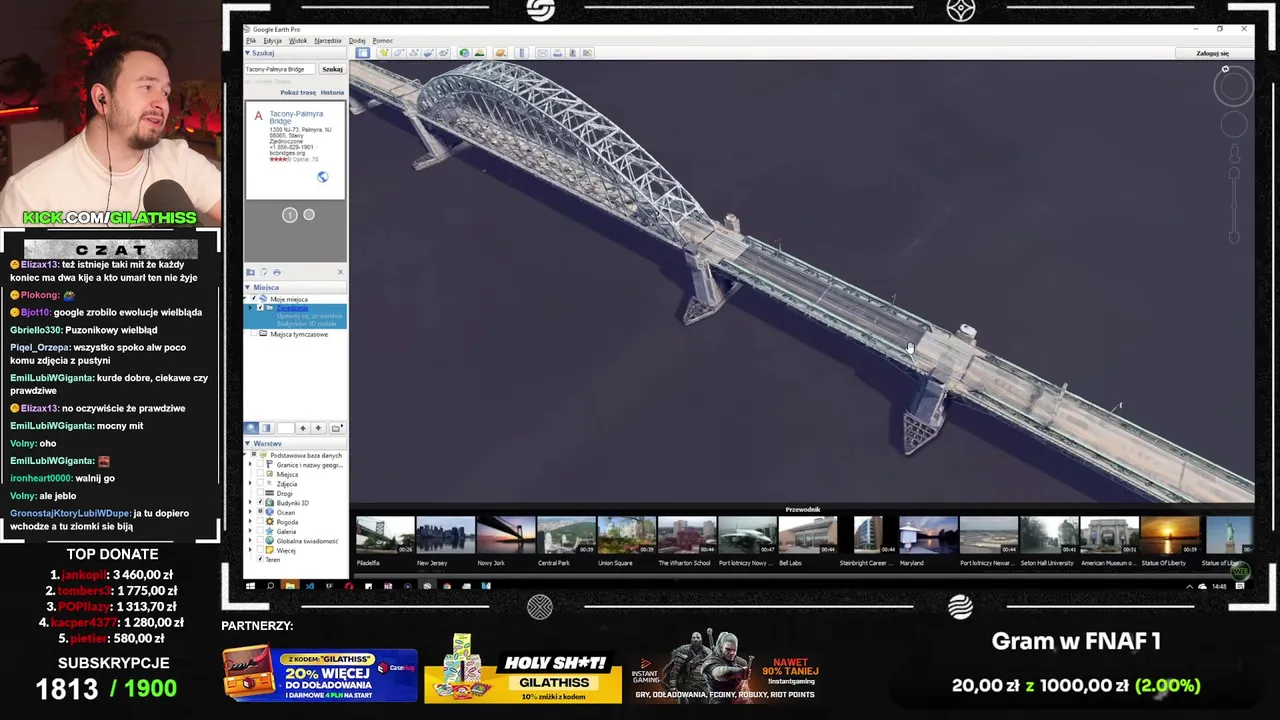Switch planet view toolbar icon
Image resolution: width=1280 pixels, height=720 pixels.
[500, 52]
